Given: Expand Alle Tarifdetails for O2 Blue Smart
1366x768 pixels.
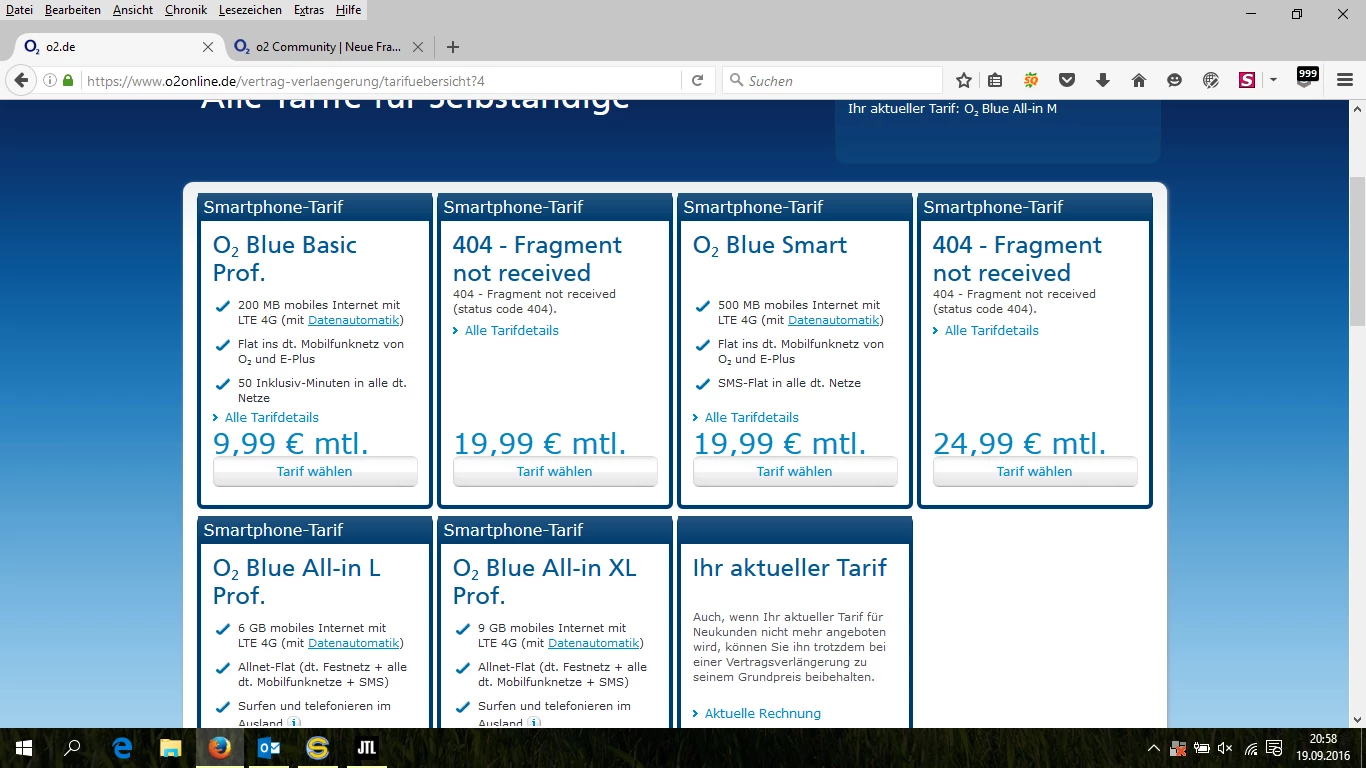Looking at the screenshot, I should point(752,417).
